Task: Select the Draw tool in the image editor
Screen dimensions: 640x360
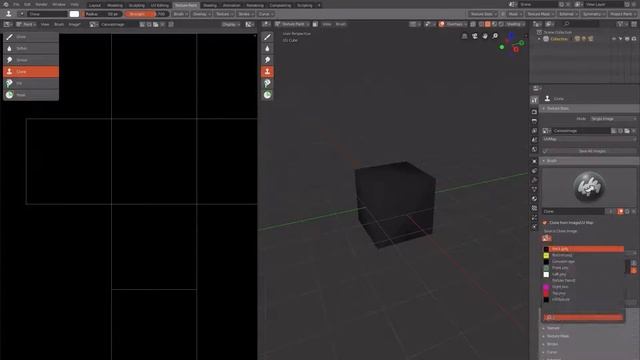Action: 31,37
